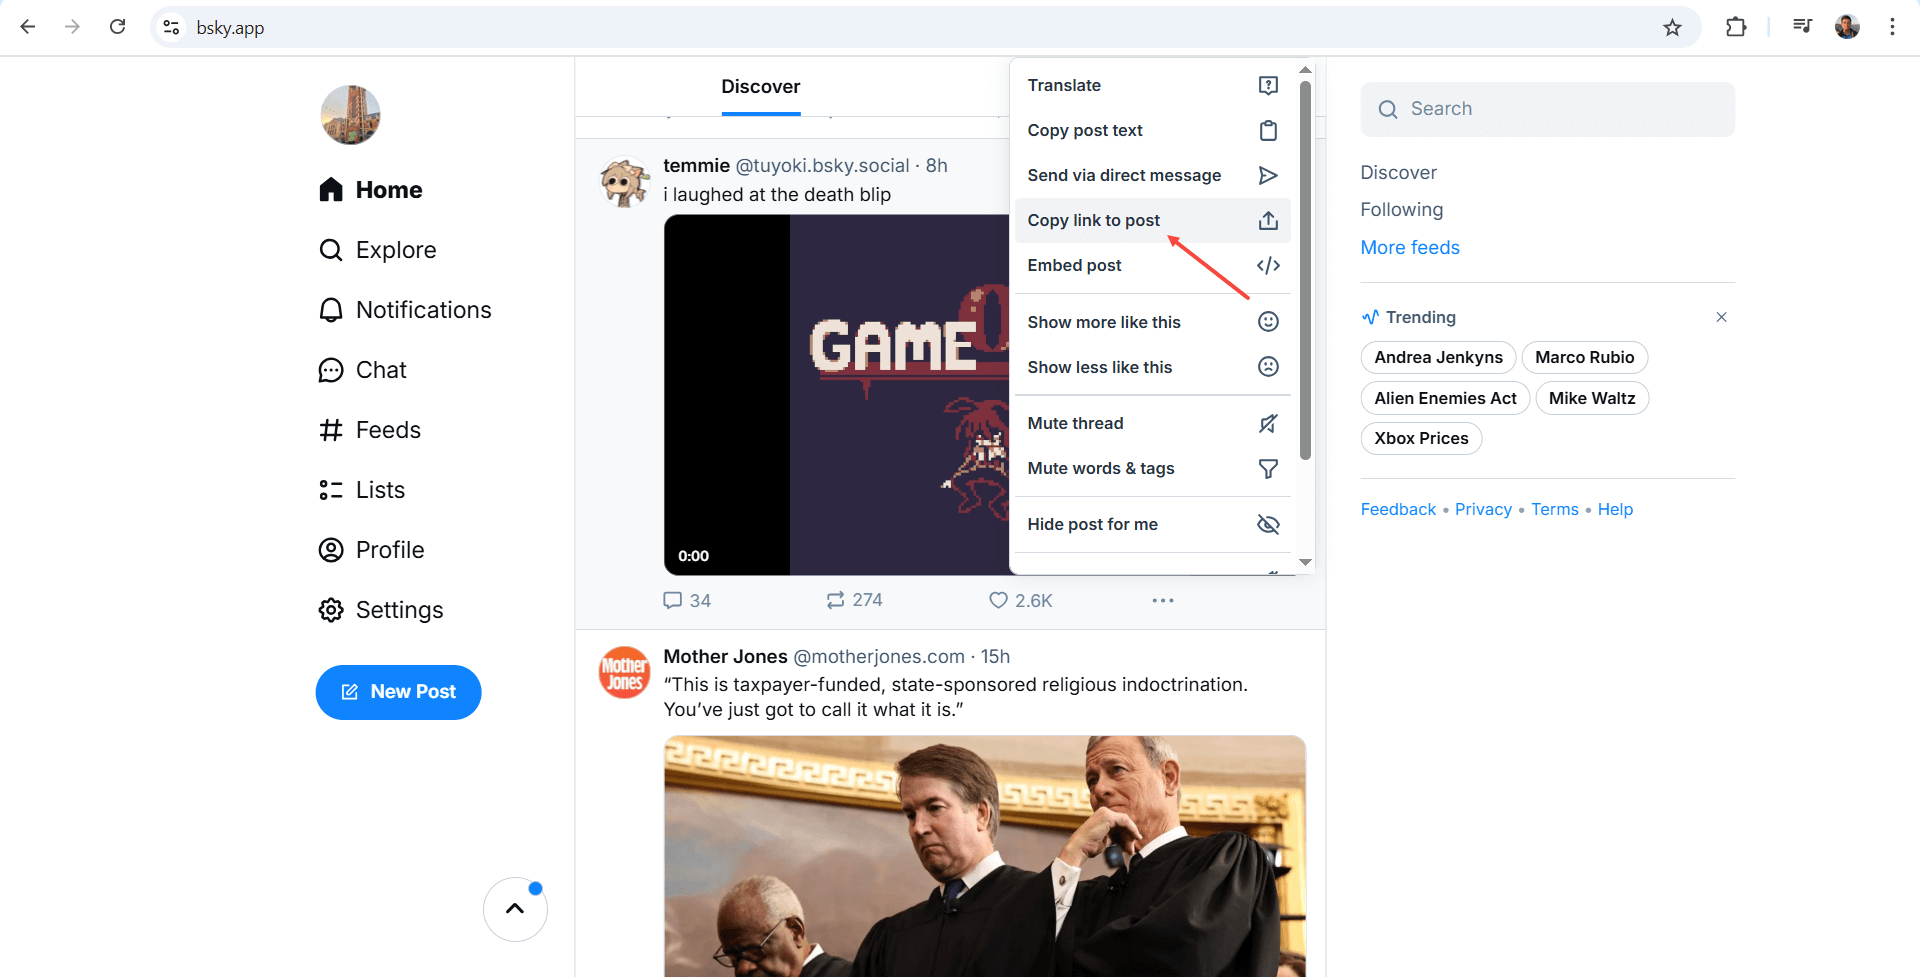
Task: Like temmie's post with the heart icon
Action: [x=998, y=600]
